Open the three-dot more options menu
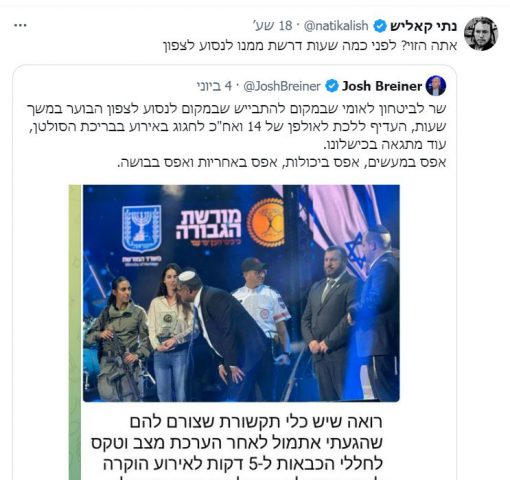 (x=20, y=25)
